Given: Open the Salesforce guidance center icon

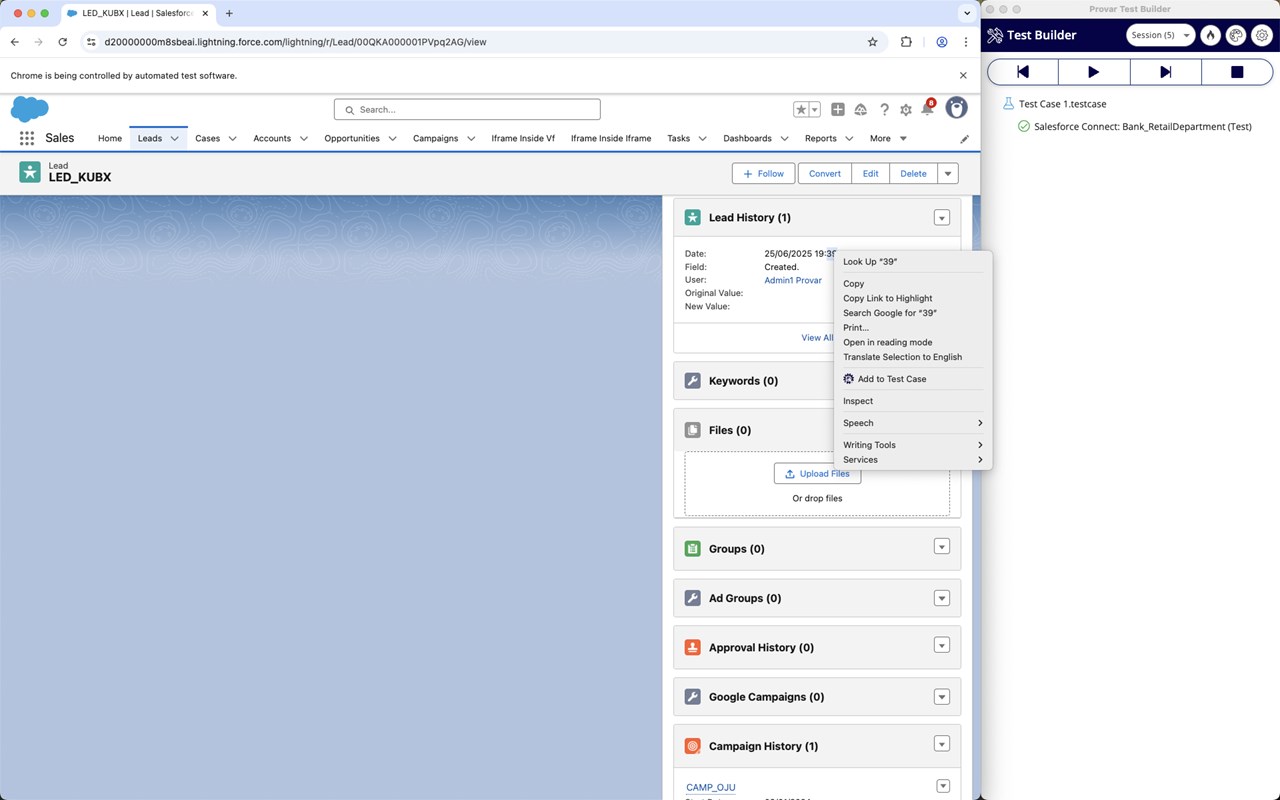Looking at the screenshot, I should pyautogui.click(x=860, y=110).
